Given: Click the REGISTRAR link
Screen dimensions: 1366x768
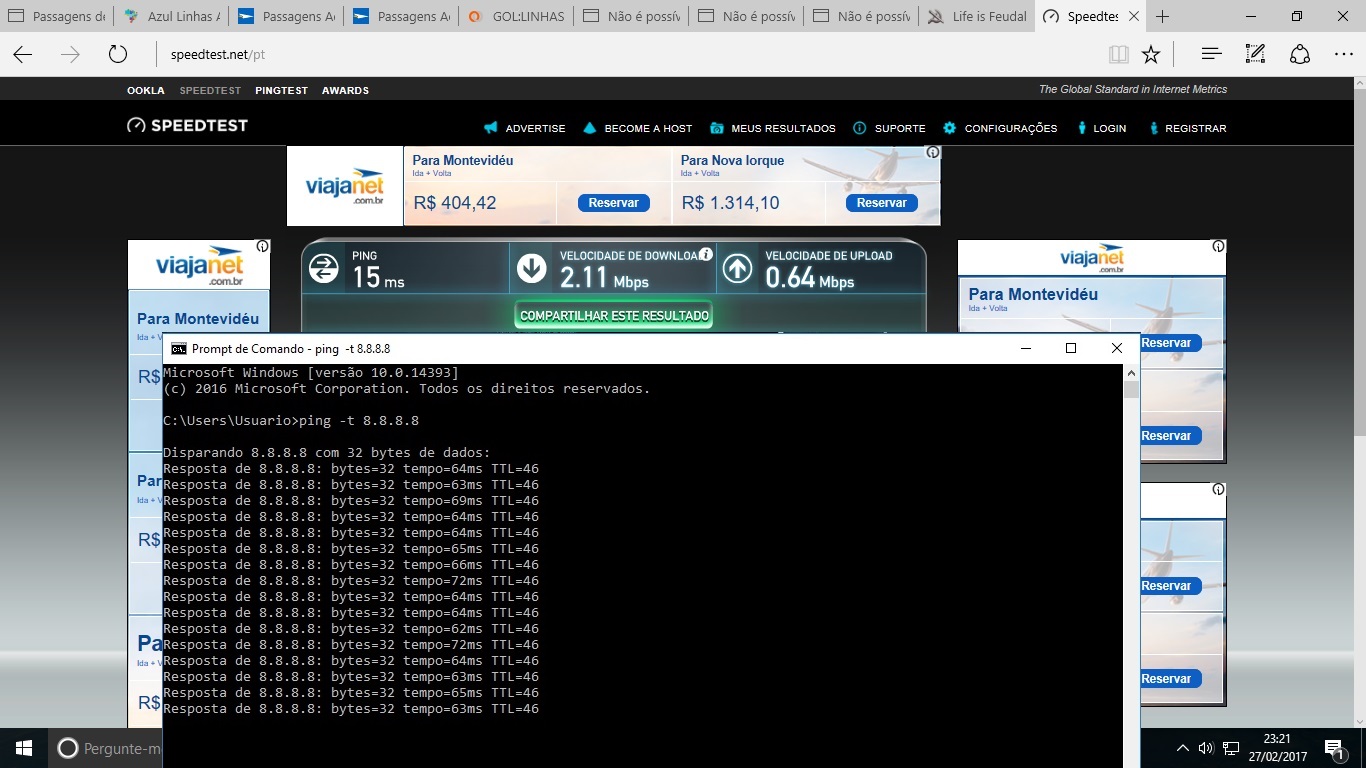Looking at the screenshot, I should coord(1186,128).
